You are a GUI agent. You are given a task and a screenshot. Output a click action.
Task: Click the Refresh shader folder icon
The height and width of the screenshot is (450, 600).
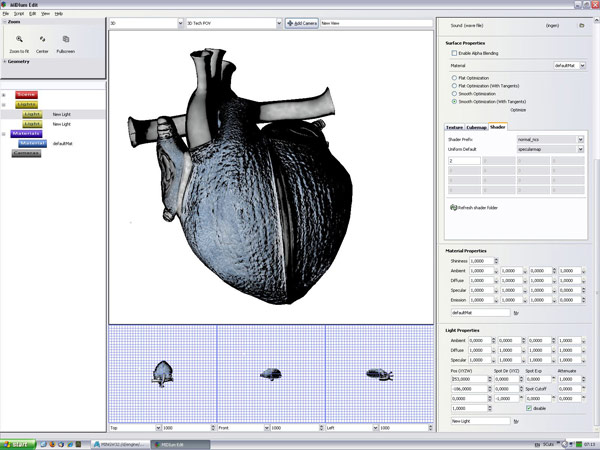coord(453,207)
